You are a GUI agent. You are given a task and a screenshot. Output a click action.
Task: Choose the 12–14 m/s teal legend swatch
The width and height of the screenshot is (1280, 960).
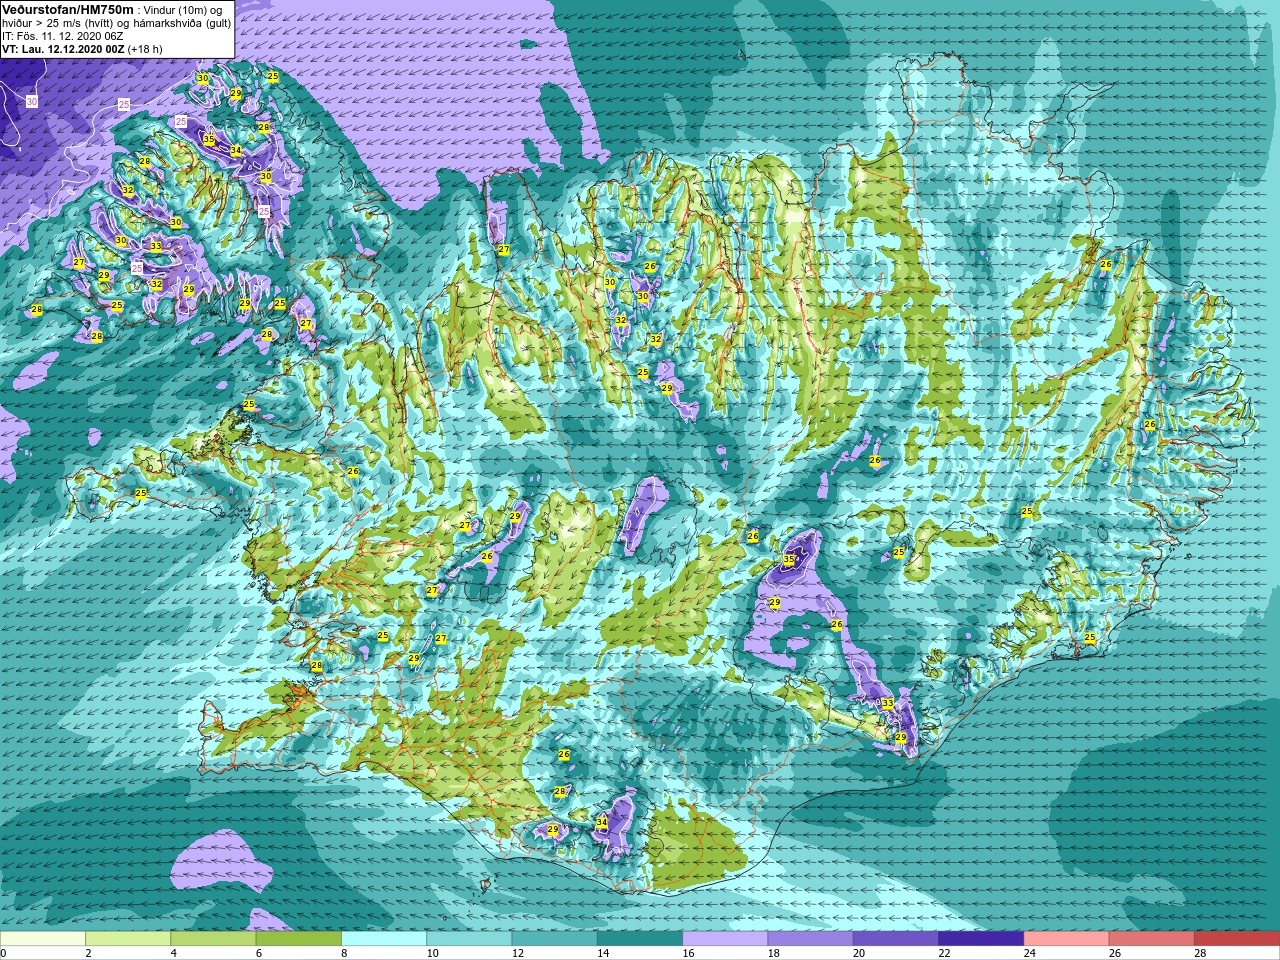(555, 939)
